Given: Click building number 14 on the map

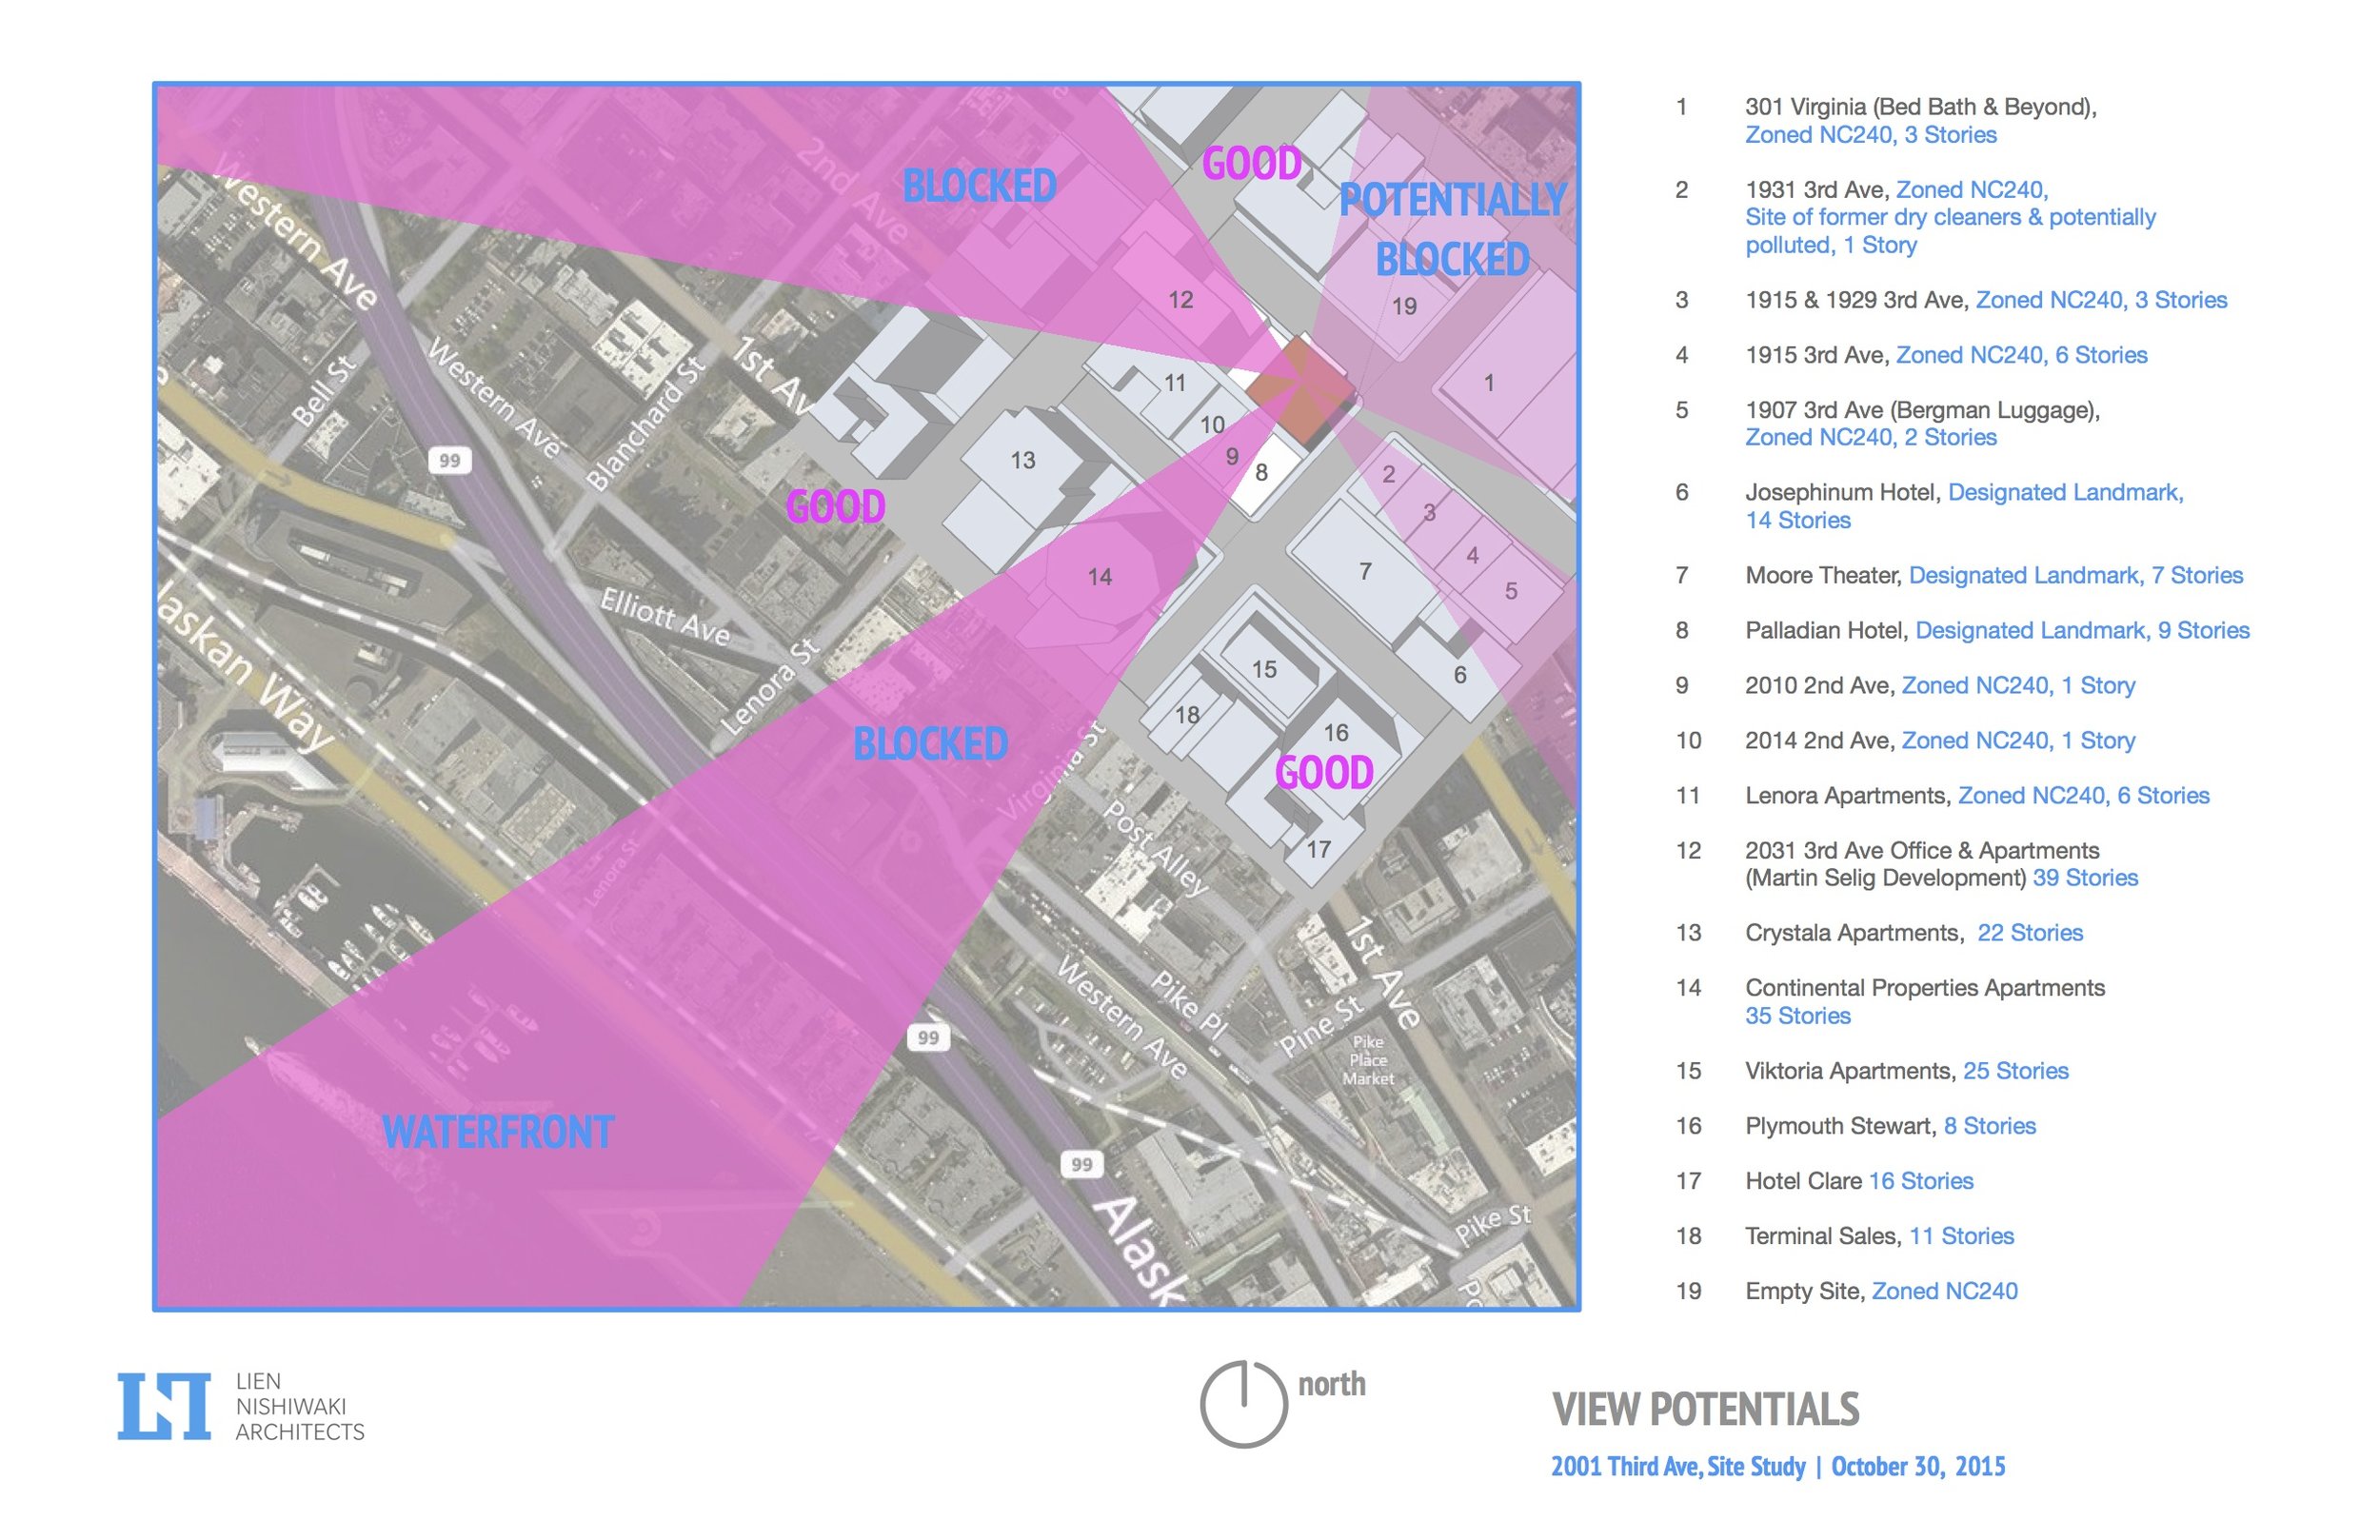Looking at the screenshot, I should point(1099,577).
